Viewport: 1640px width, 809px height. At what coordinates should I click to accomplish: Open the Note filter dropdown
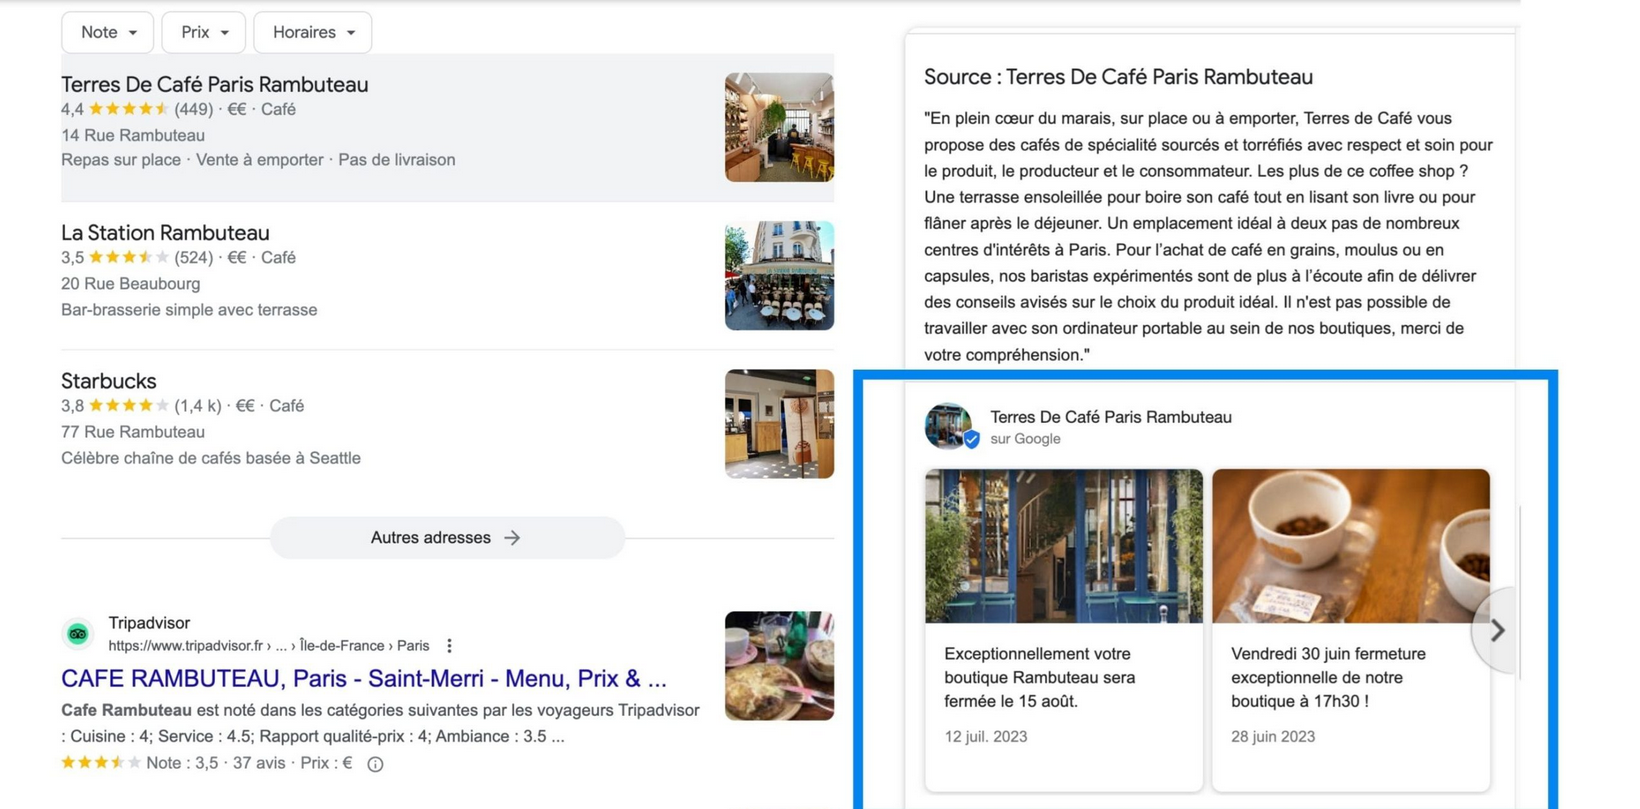tap(107, 32)
